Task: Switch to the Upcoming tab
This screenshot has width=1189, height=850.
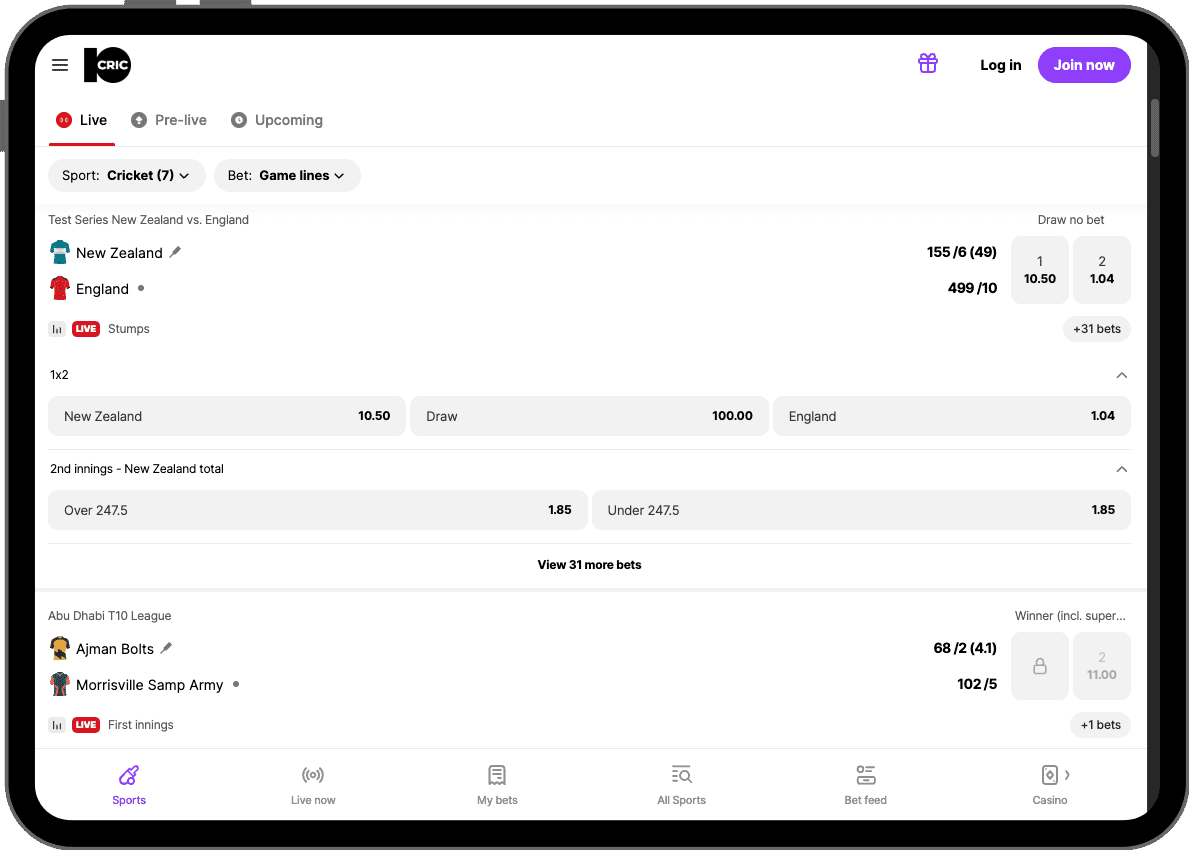Action: [x=277, y=120]
